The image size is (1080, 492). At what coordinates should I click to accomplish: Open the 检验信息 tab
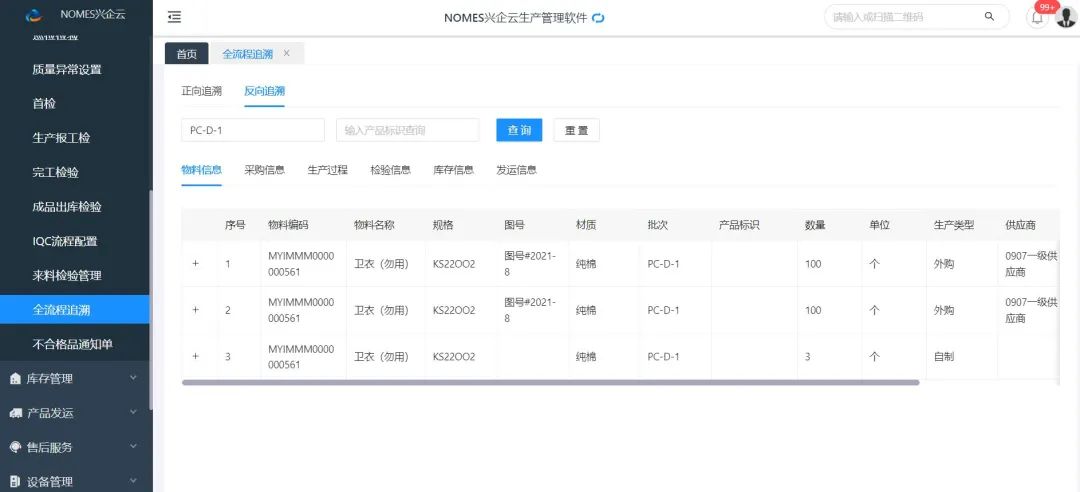tap(391, 170)
